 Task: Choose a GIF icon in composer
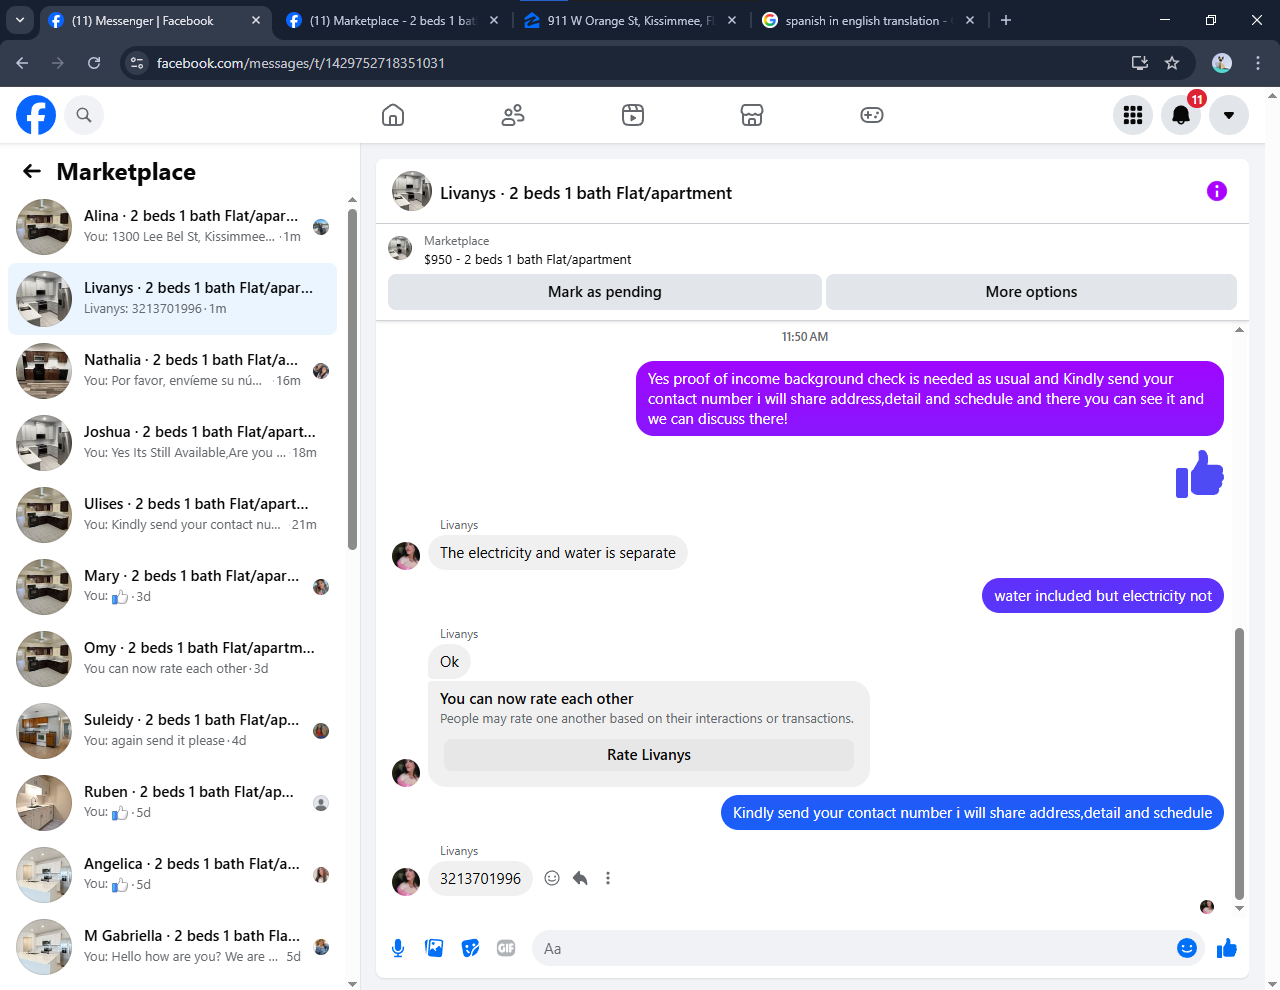pos(506,948)
